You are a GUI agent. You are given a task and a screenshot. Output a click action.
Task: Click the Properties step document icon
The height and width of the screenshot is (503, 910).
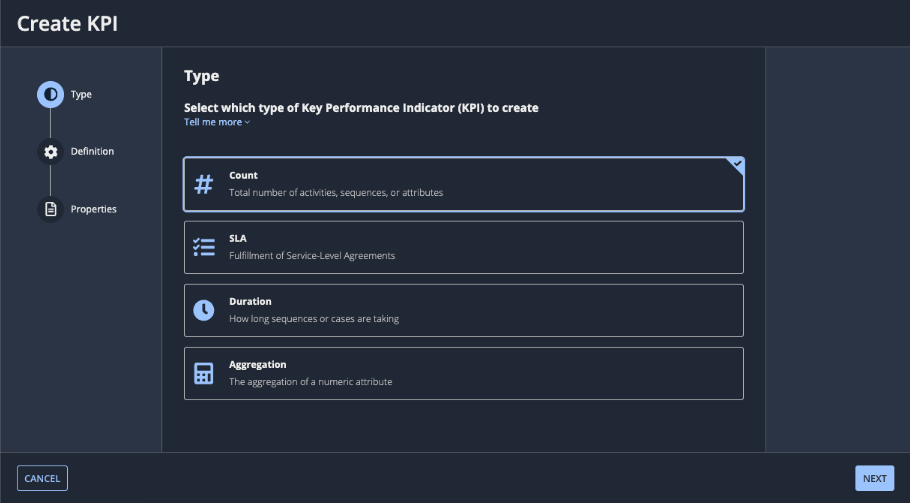[x=50, y=209]
